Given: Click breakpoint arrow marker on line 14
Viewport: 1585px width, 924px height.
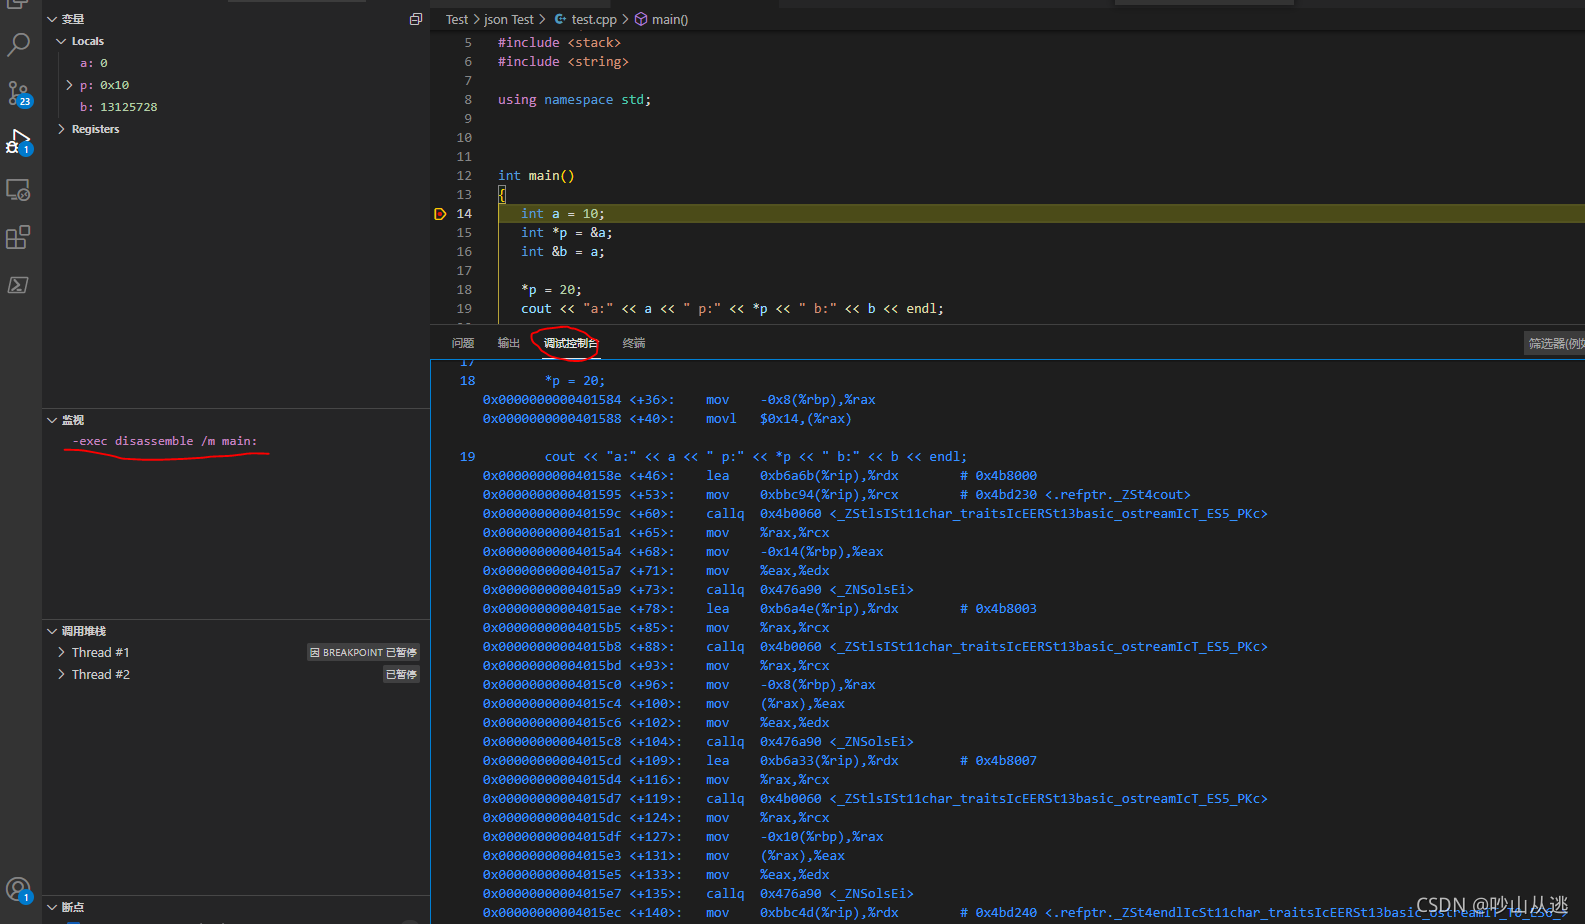Looking at the screenshot, I should (440, 214).
